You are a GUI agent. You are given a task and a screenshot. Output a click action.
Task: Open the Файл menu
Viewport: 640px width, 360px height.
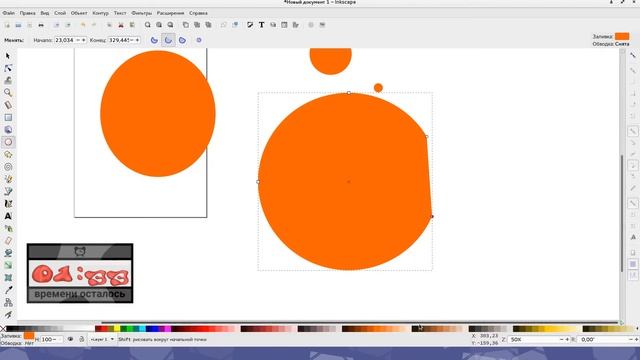(9, 13)
